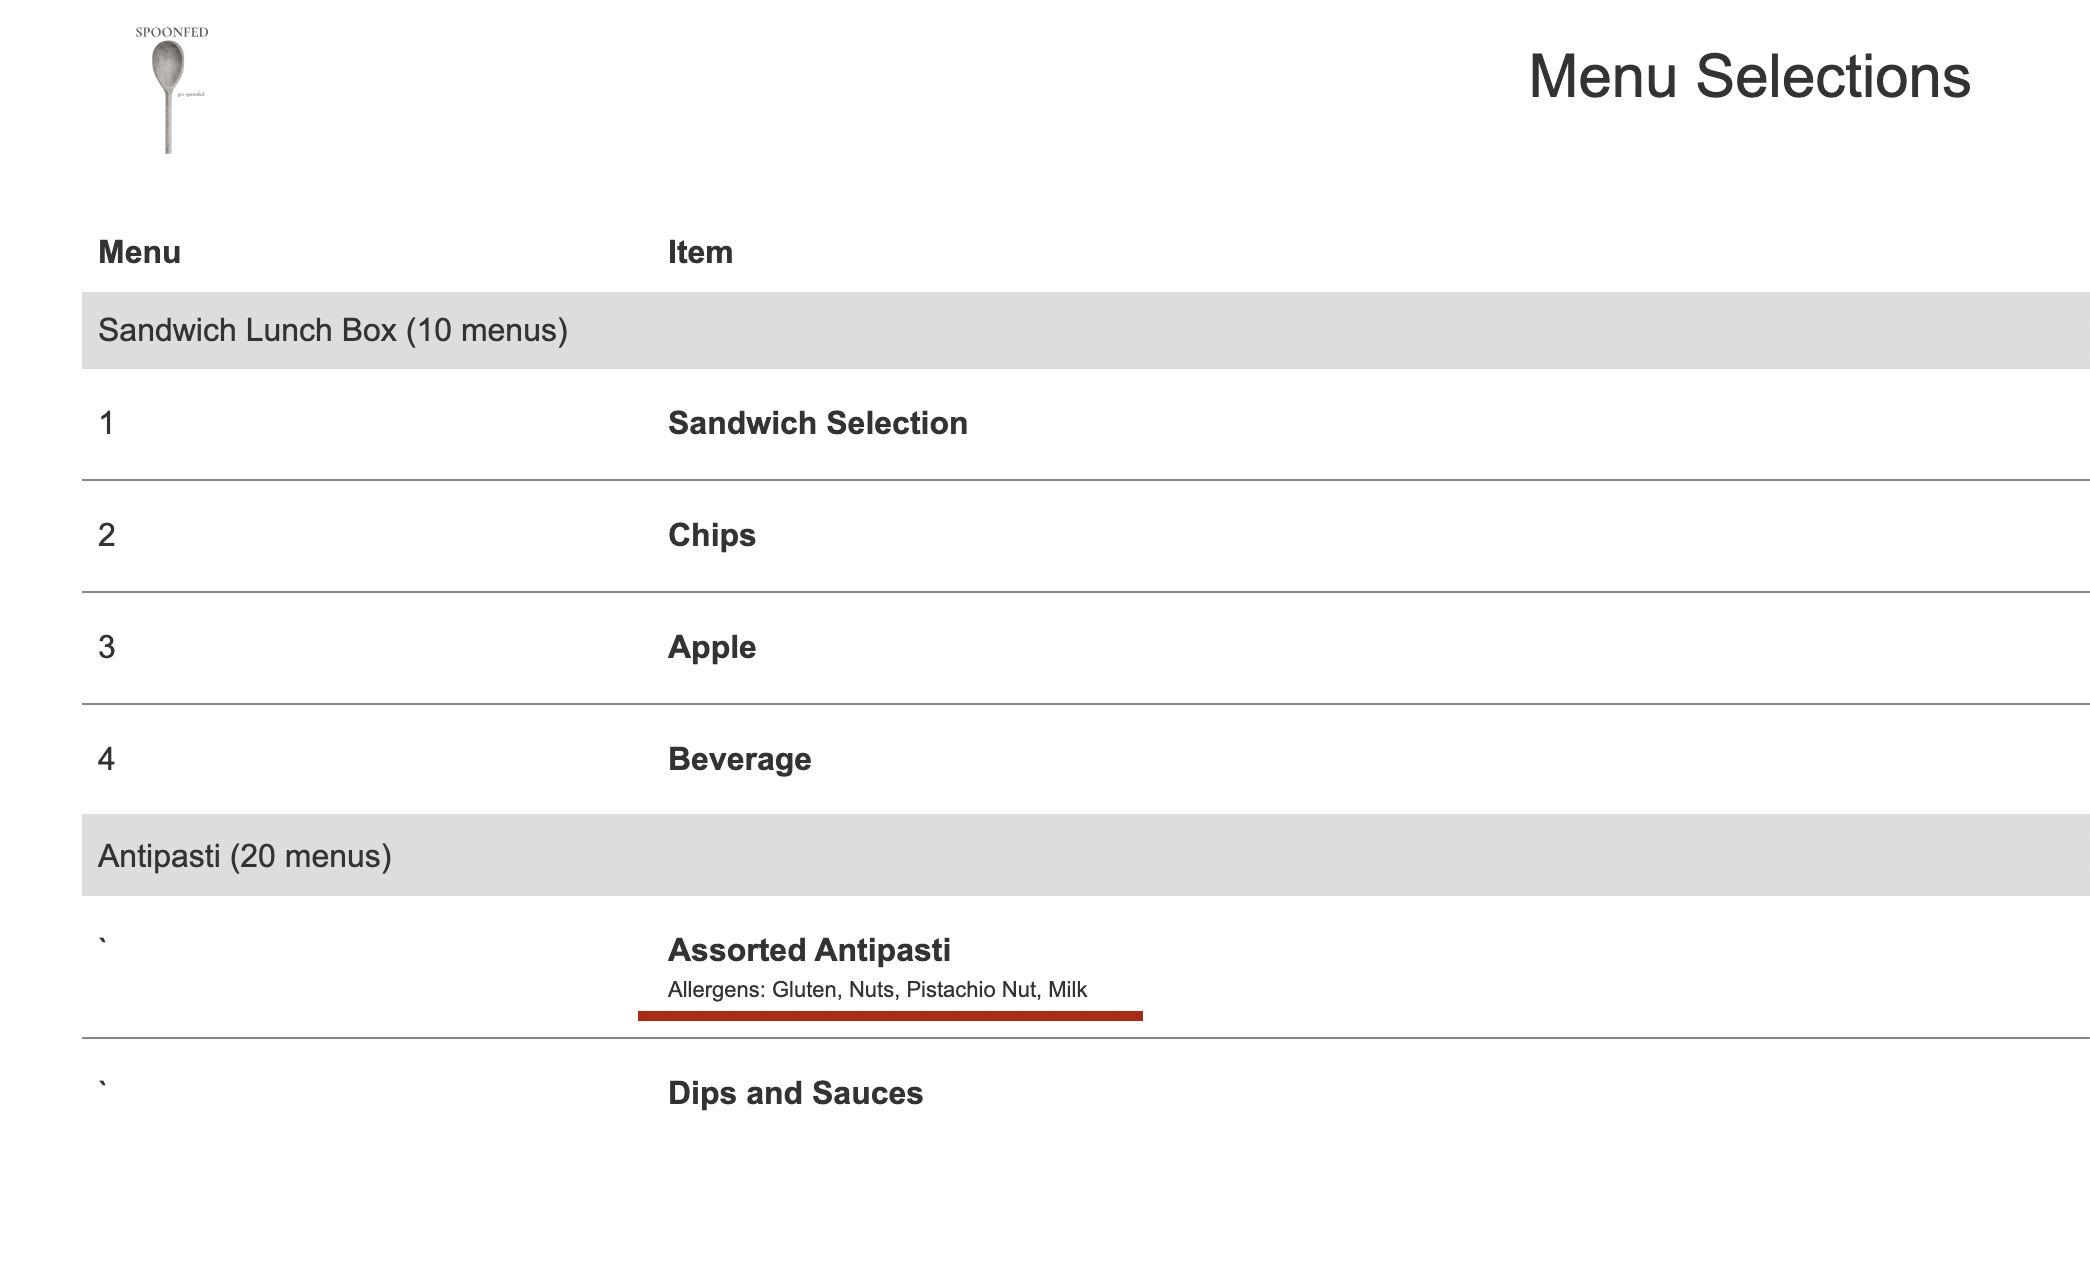The width and height of the screenshot is (2090, 1270).
Task: Click the Beverage item
Action: click(x=739, y=759)
